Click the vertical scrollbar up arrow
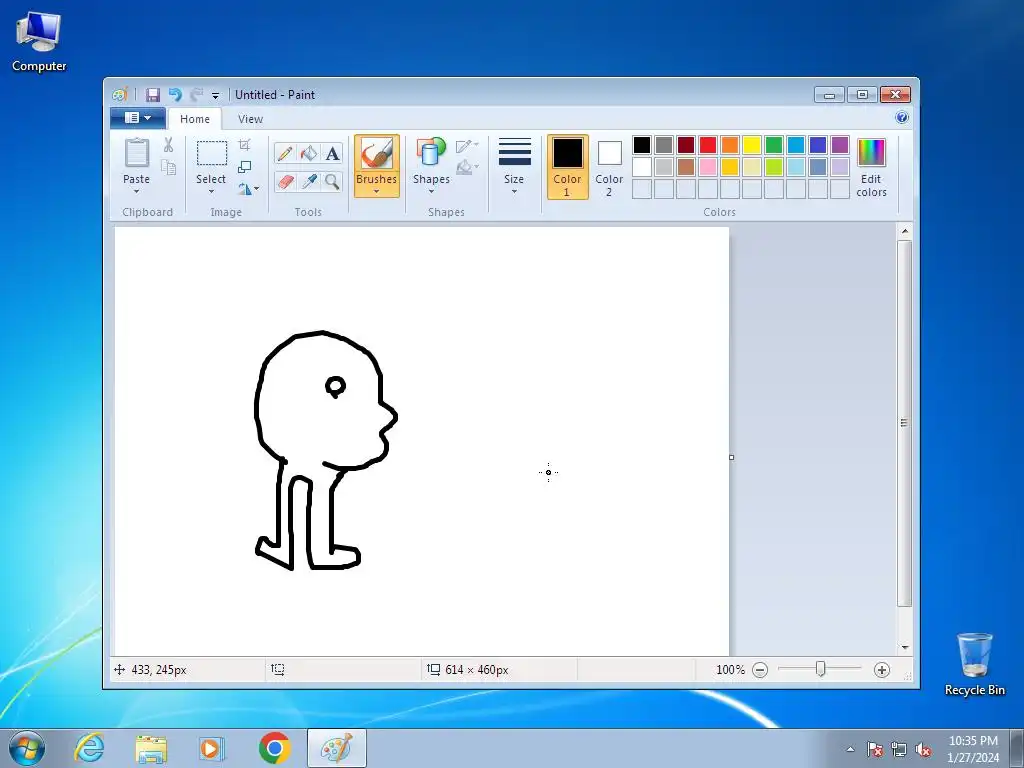This screenshot has height=768, width=1024. (x=904, y=231)
